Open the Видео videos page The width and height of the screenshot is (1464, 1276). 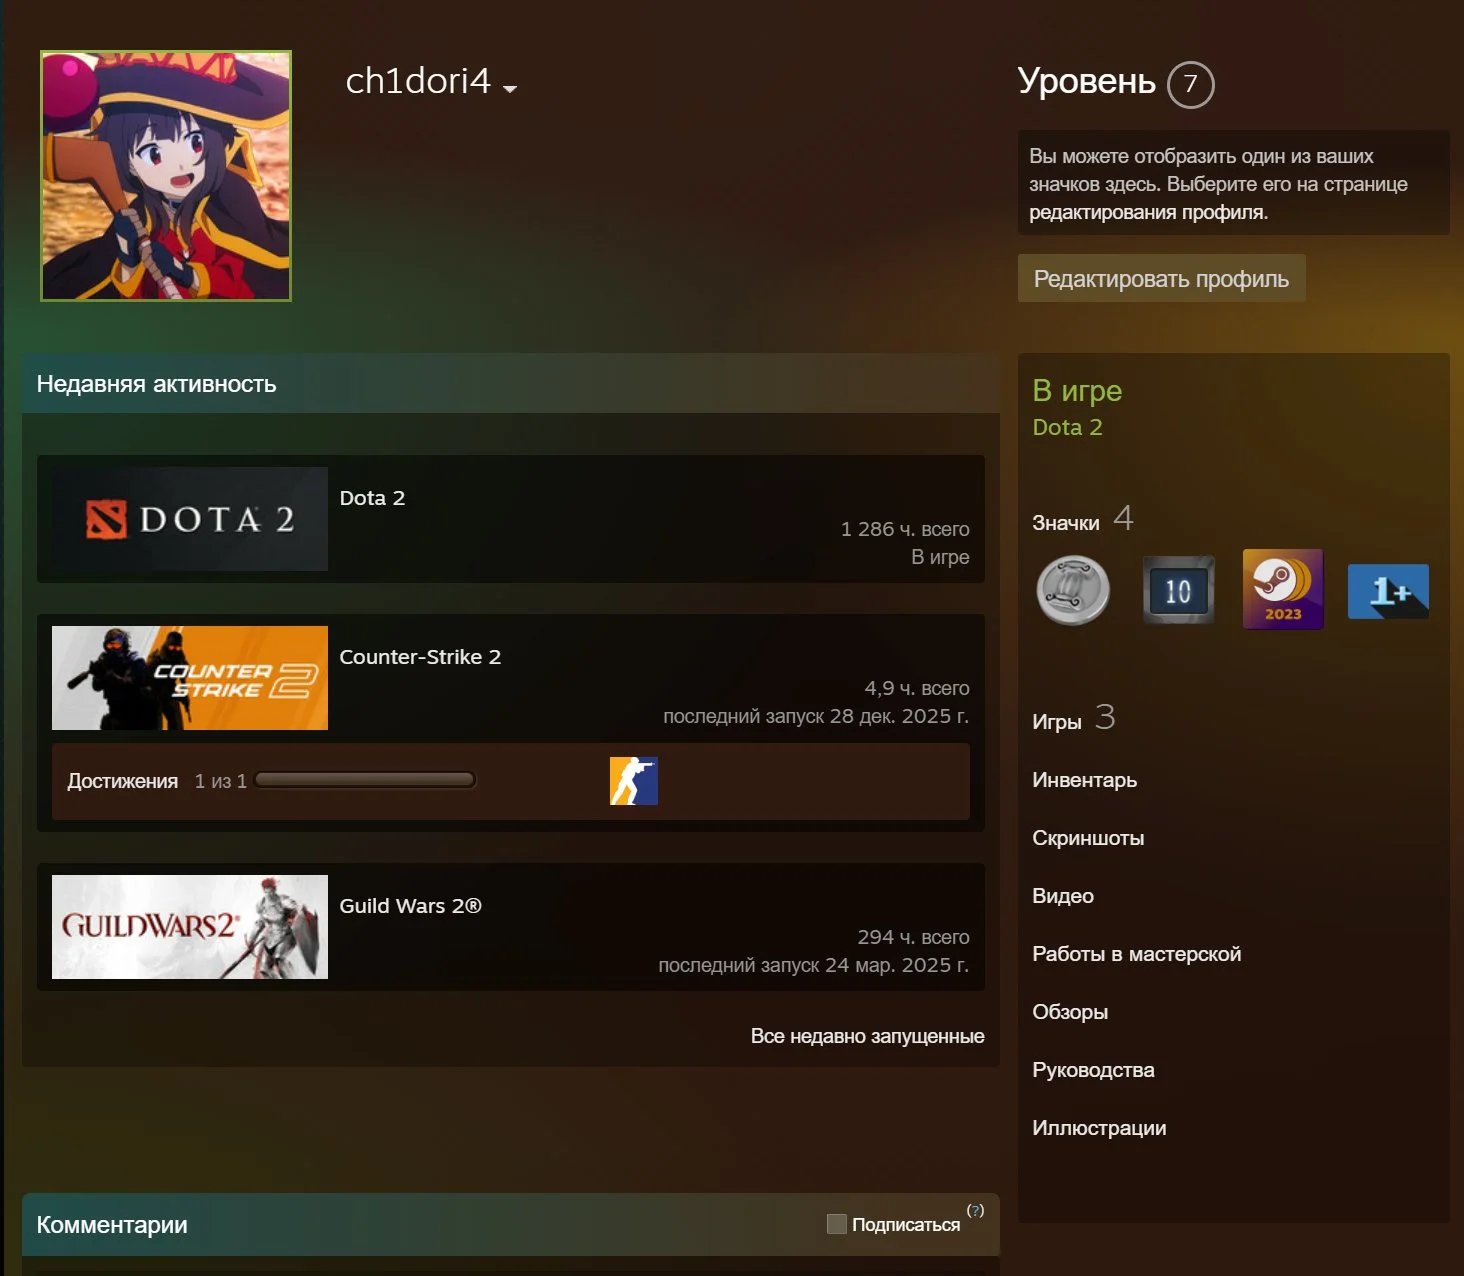pyautogui.click(x=1063, y=896)
